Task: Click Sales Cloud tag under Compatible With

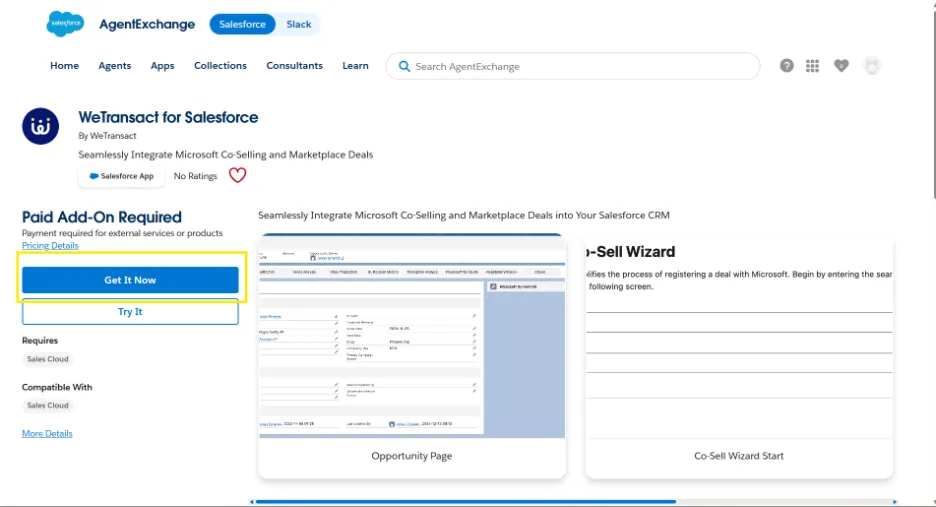Action: point(48,405)
